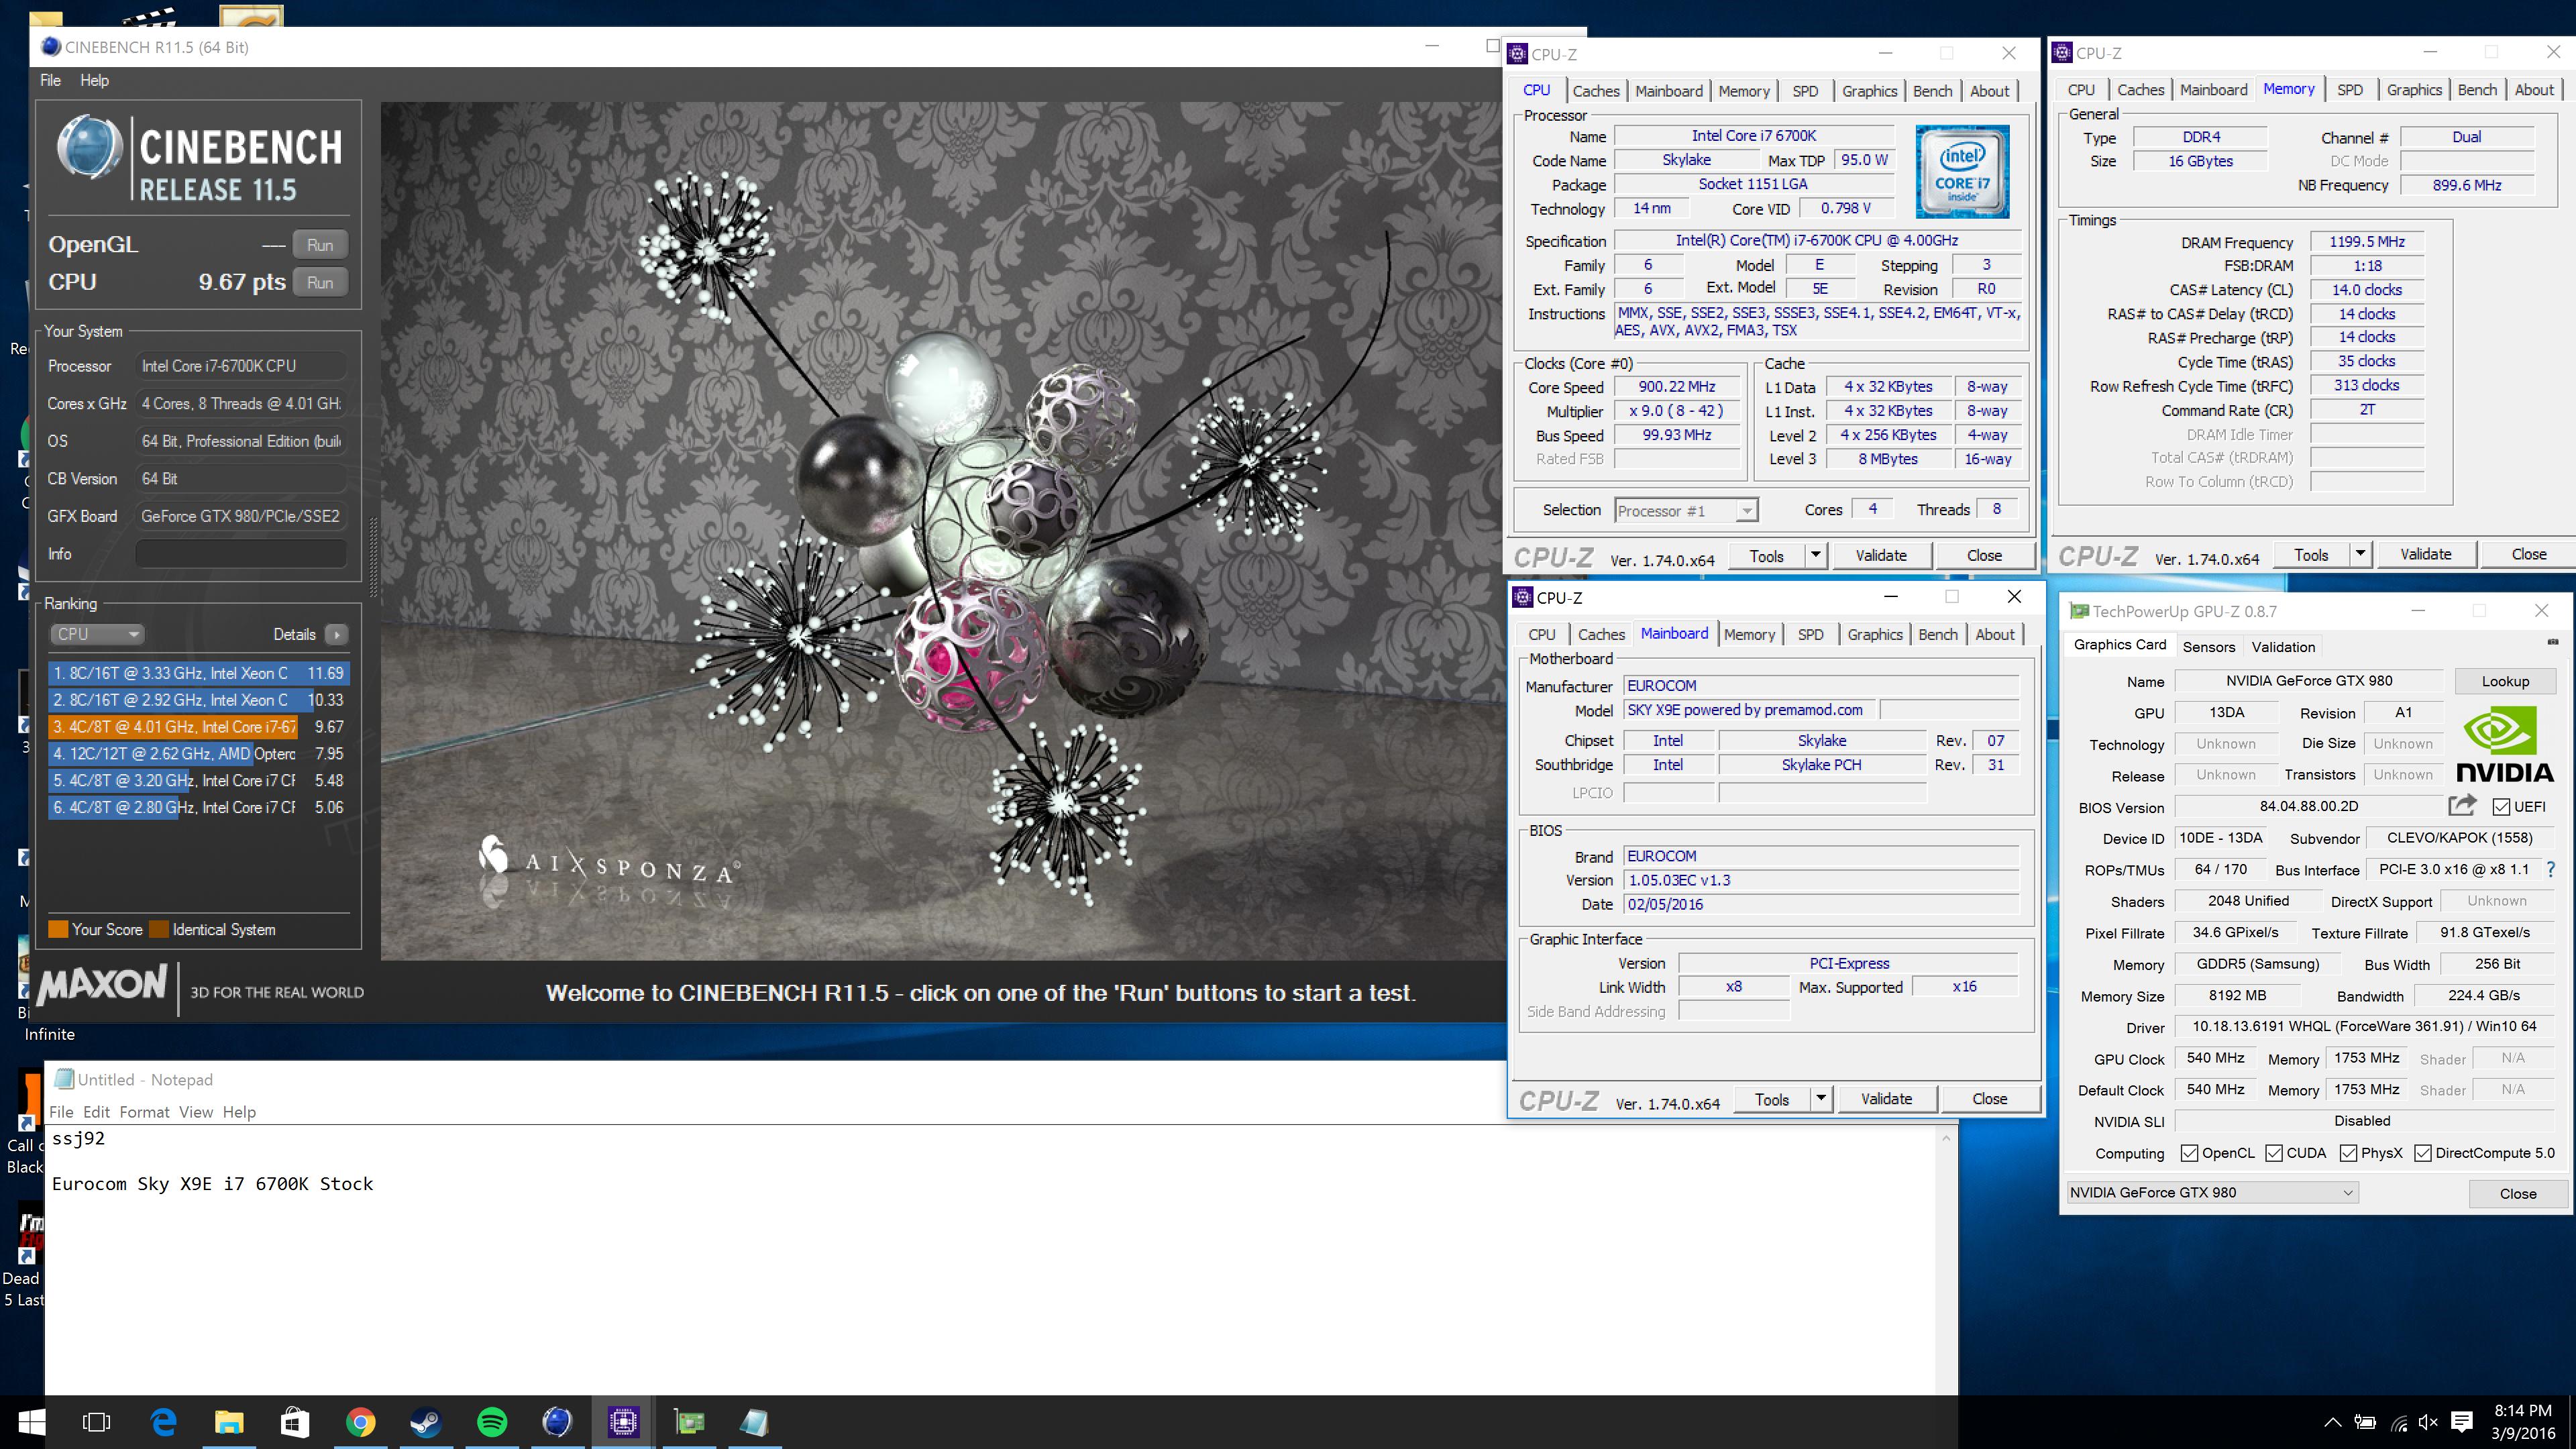Click Close button at bottom of GPU-Z

[2517, 1193]
